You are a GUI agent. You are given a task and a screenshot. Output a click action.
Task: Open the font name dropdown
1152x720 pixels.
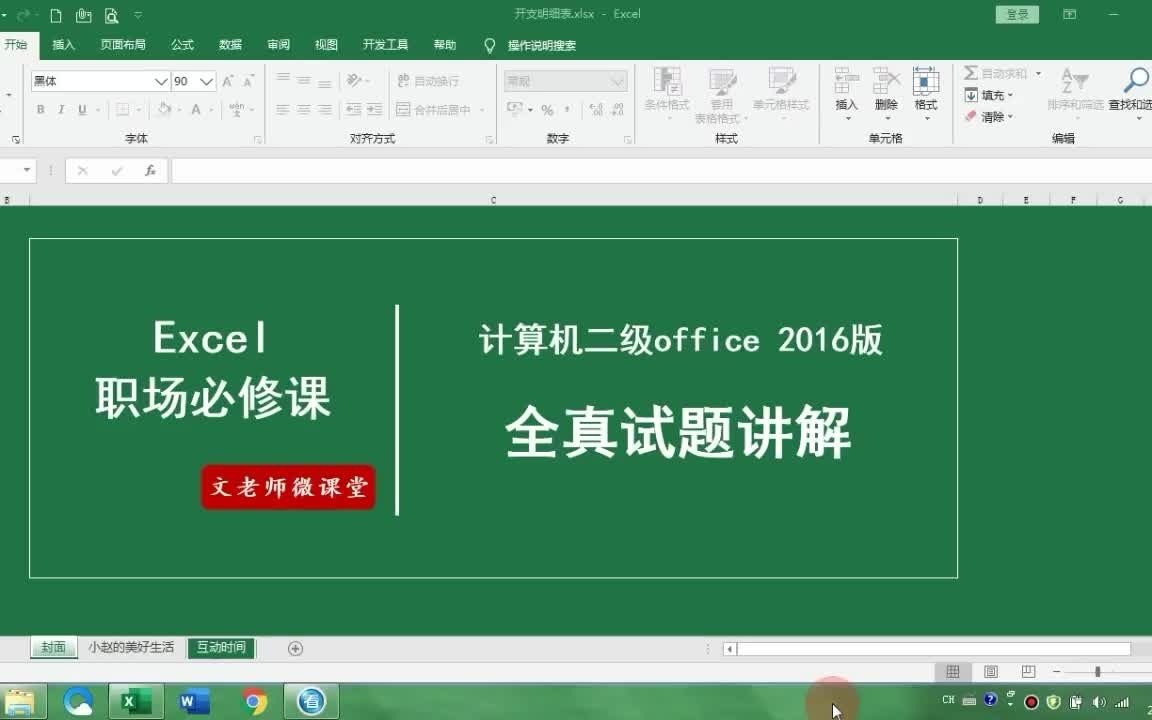[x=160, y=80]
